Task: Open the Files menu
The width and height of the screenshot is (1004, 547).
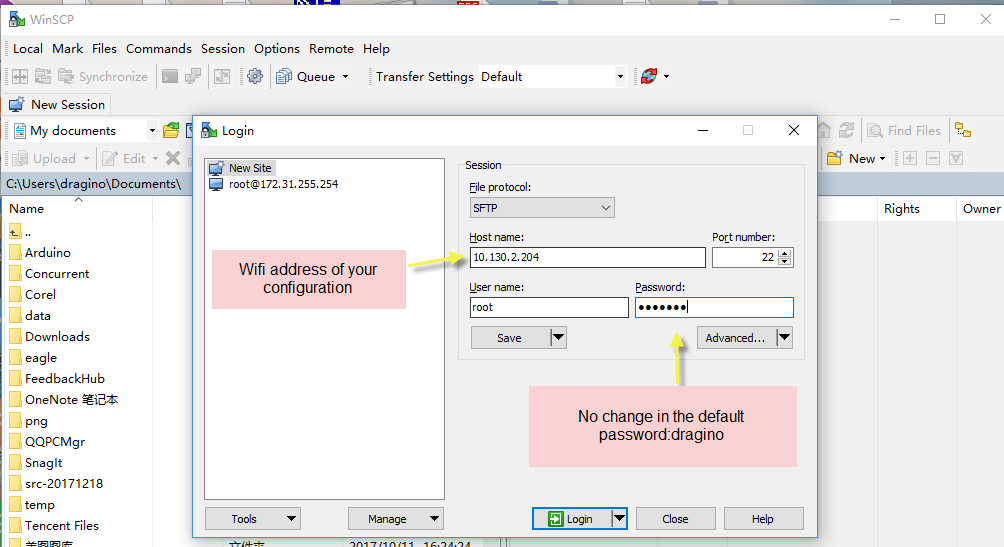Action: point(104,49)
